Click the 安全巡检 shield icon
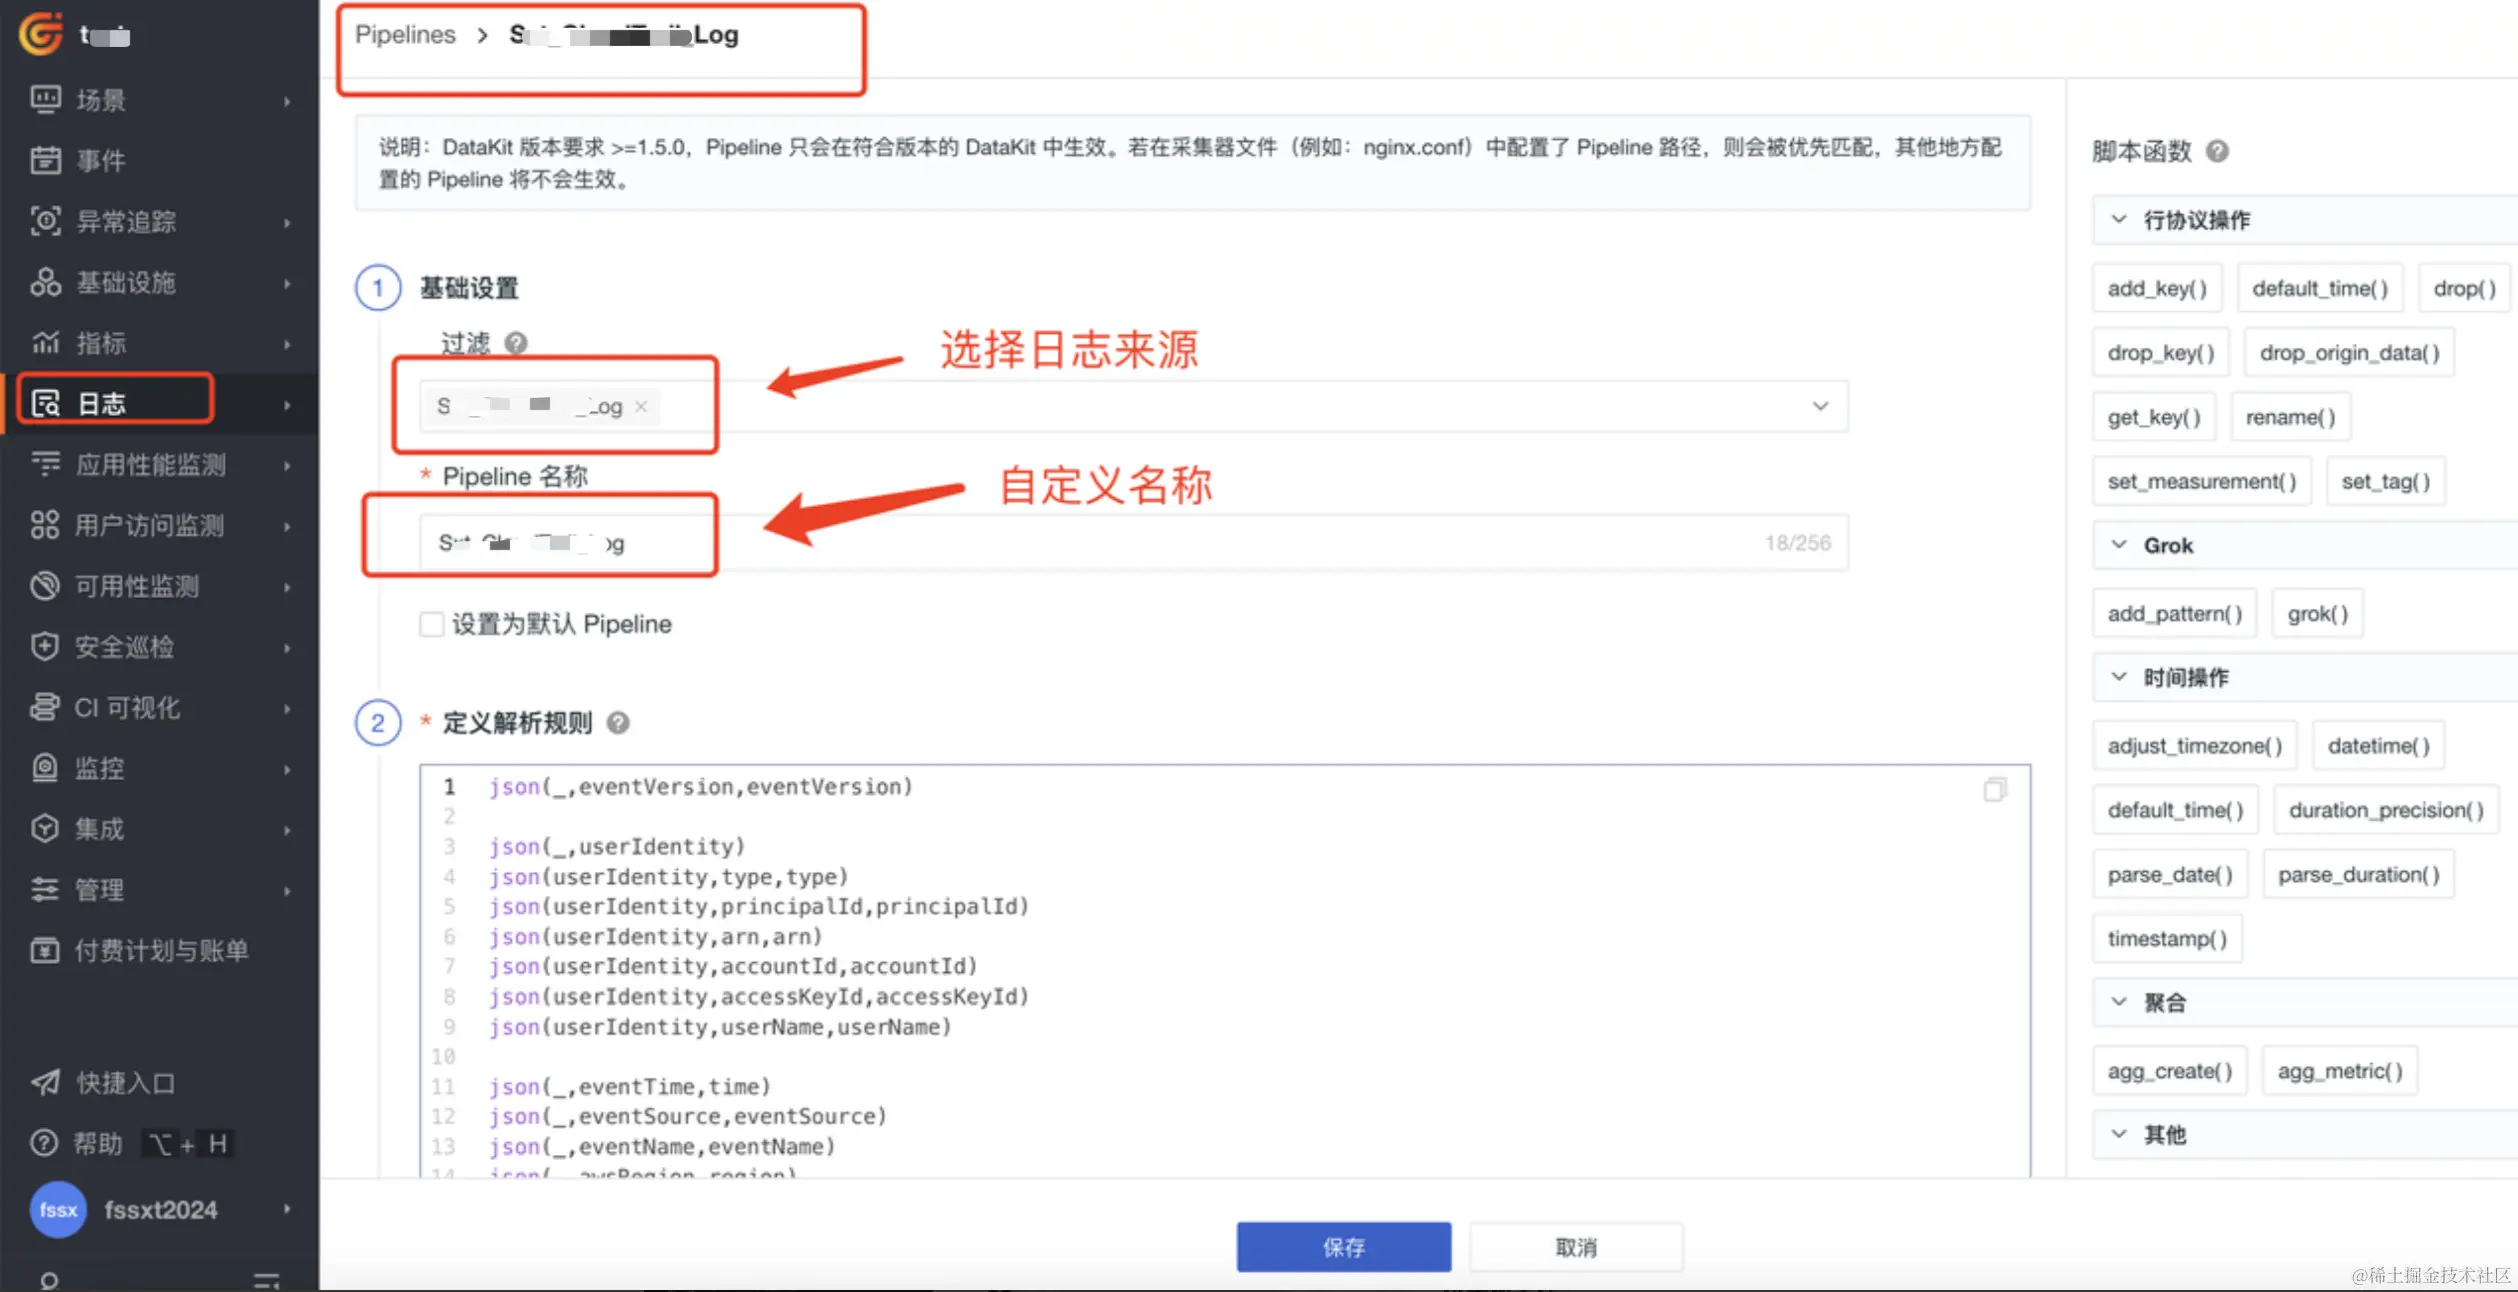 [x=45, y=647]
